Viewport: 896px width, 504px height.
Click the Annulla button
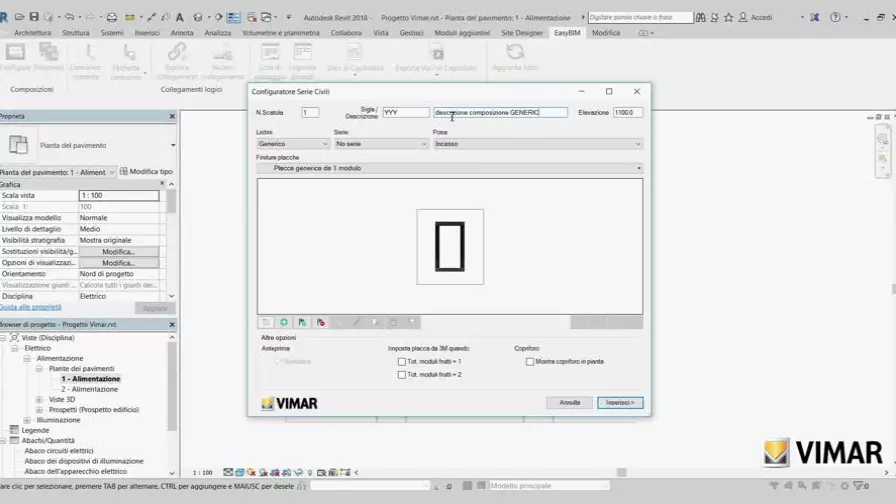click(569, 403)
